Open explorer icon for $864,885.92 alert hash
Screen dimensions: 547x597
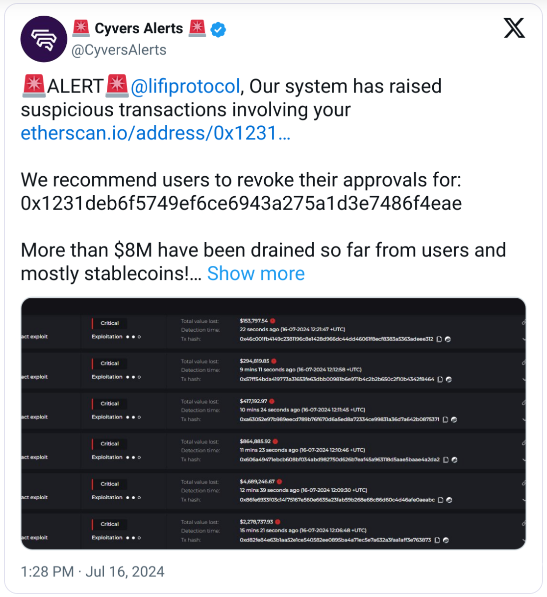pyautogui.click(x=454, y=460)
